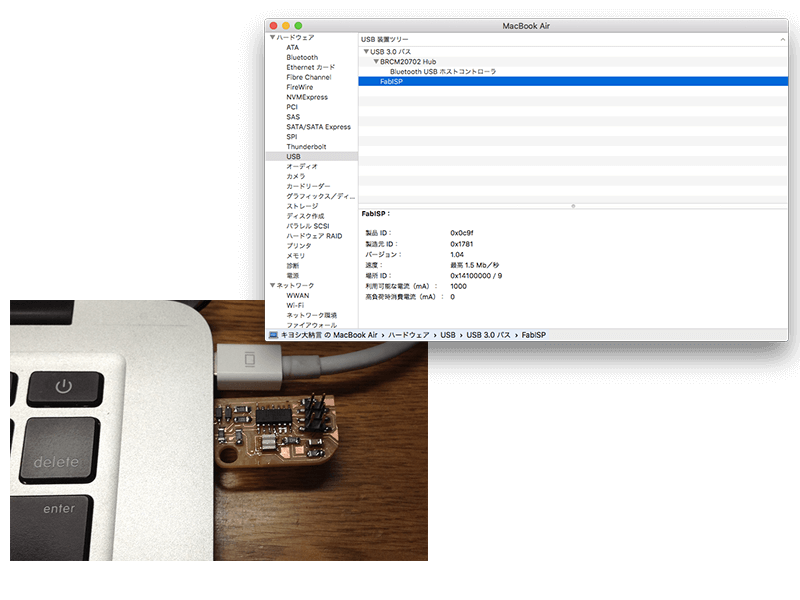Click location ID value 0x14100000 / 9
The image size is (800, 600).
pyautogui.click(x=476, y=276)
